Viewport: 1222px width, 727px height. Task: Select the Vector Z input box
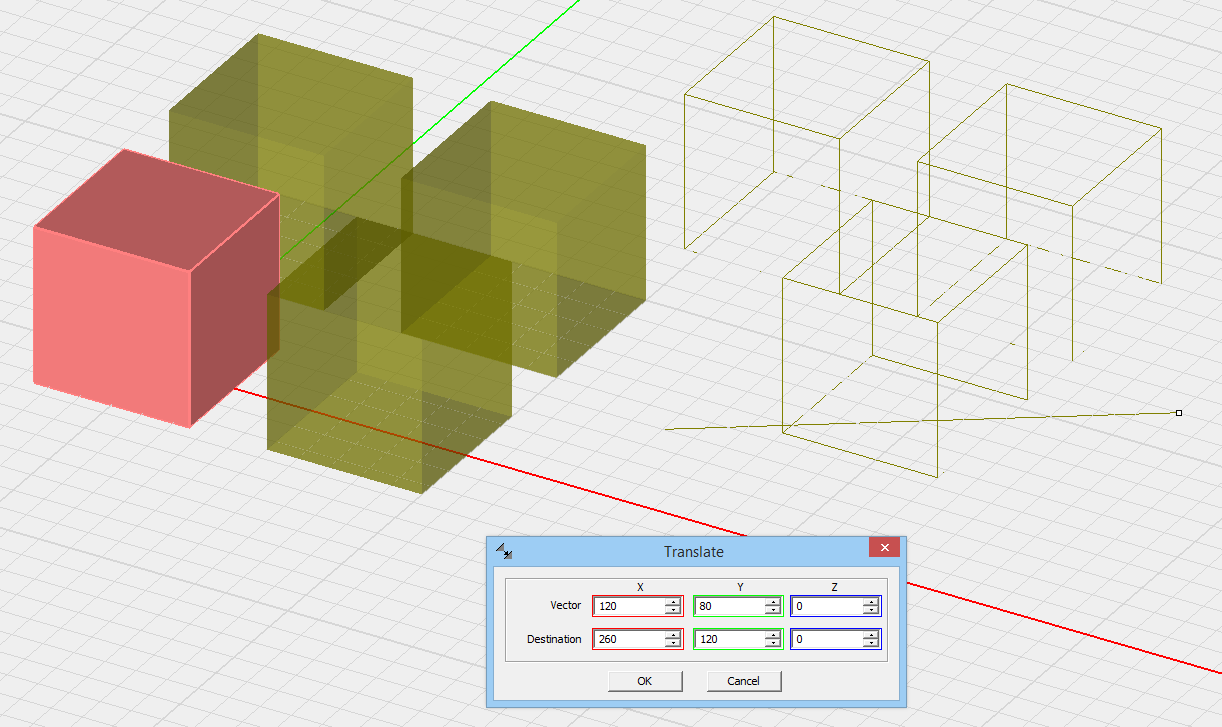coord(825,606)
